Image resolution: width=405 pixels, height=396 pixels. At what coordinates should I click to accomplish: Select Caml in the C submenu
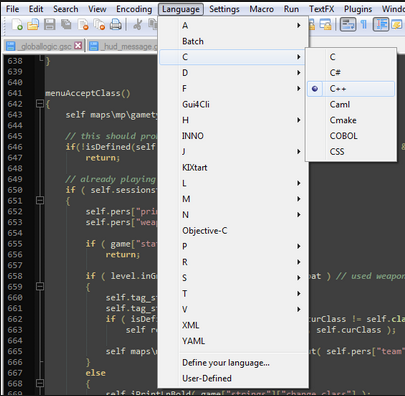click(x=351, y=104)
